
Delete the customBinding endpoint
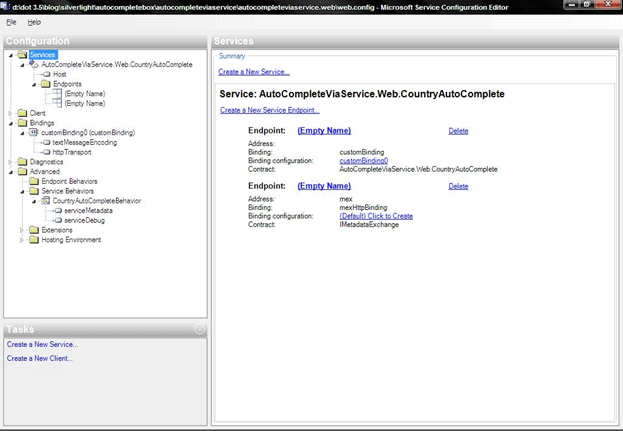coord(458,131)
